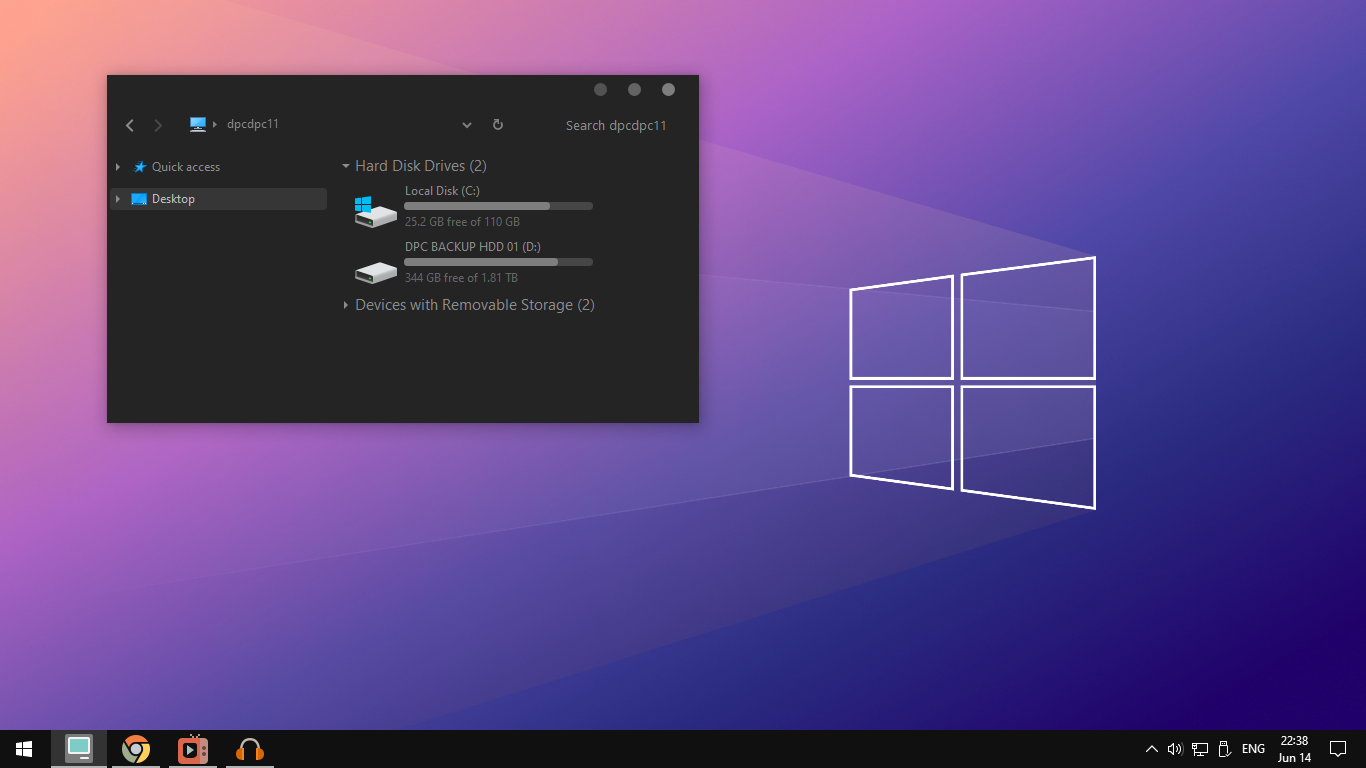The image size is (1366, 768).
Task: Refresh the current folder view
Action: [497, 124]
